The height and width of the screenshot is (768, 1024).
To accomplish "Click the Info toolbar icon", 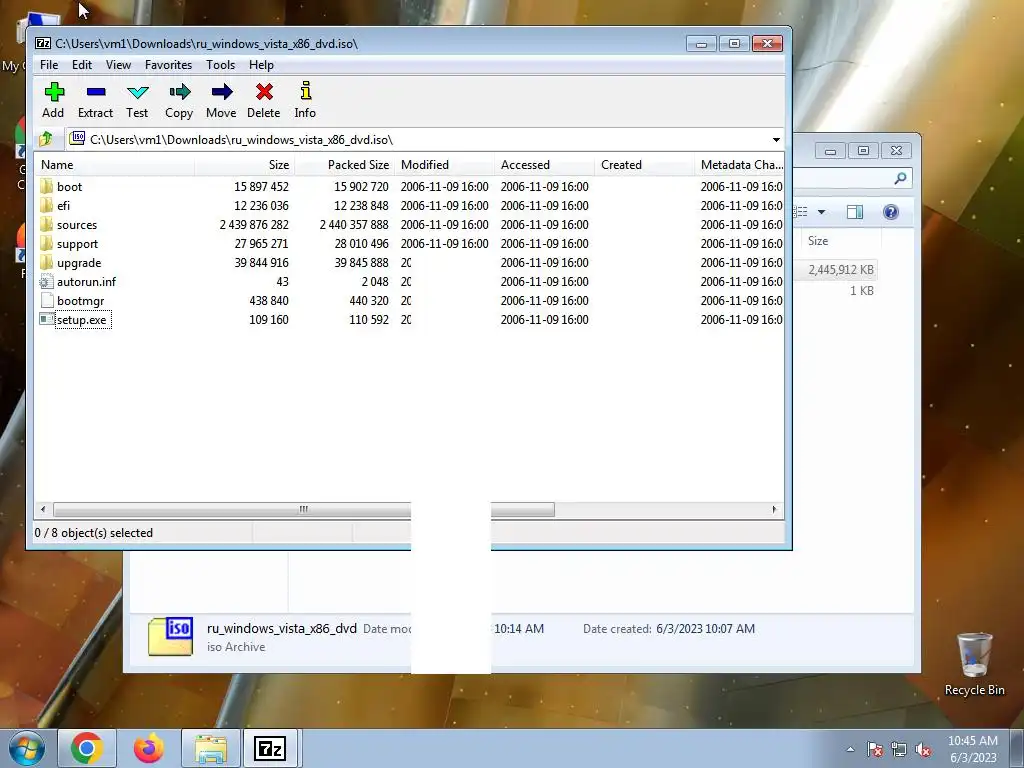I will 305,91.
